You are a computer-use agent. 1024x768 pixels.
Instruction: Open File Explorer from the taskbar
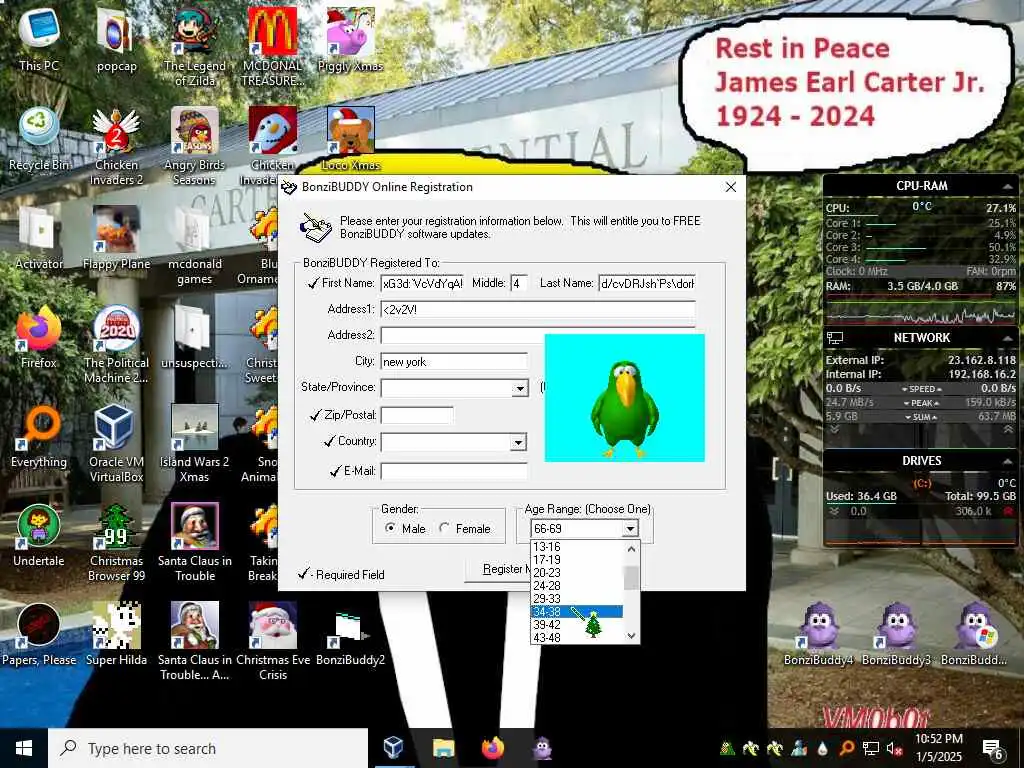pos(443,748)
